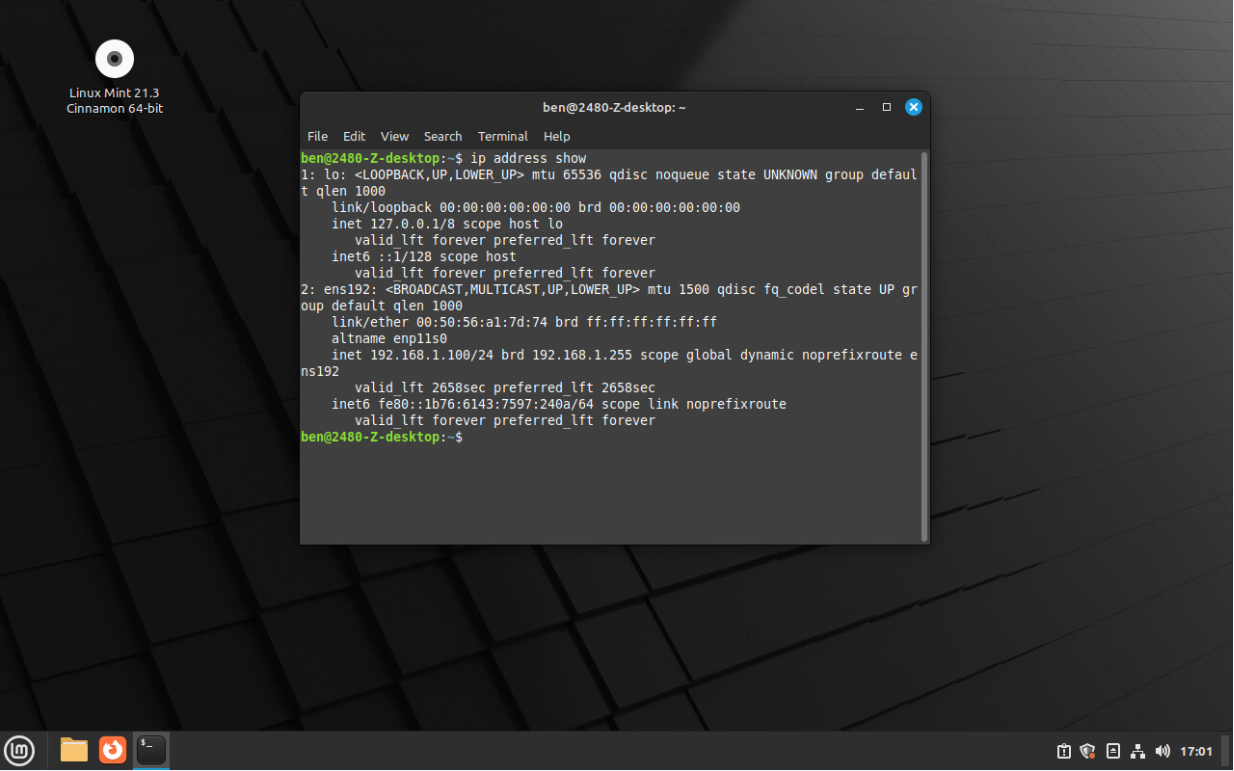
Task: Open the Linux Mint 21.3 disc desktop icon
Action: pos(114,60)
